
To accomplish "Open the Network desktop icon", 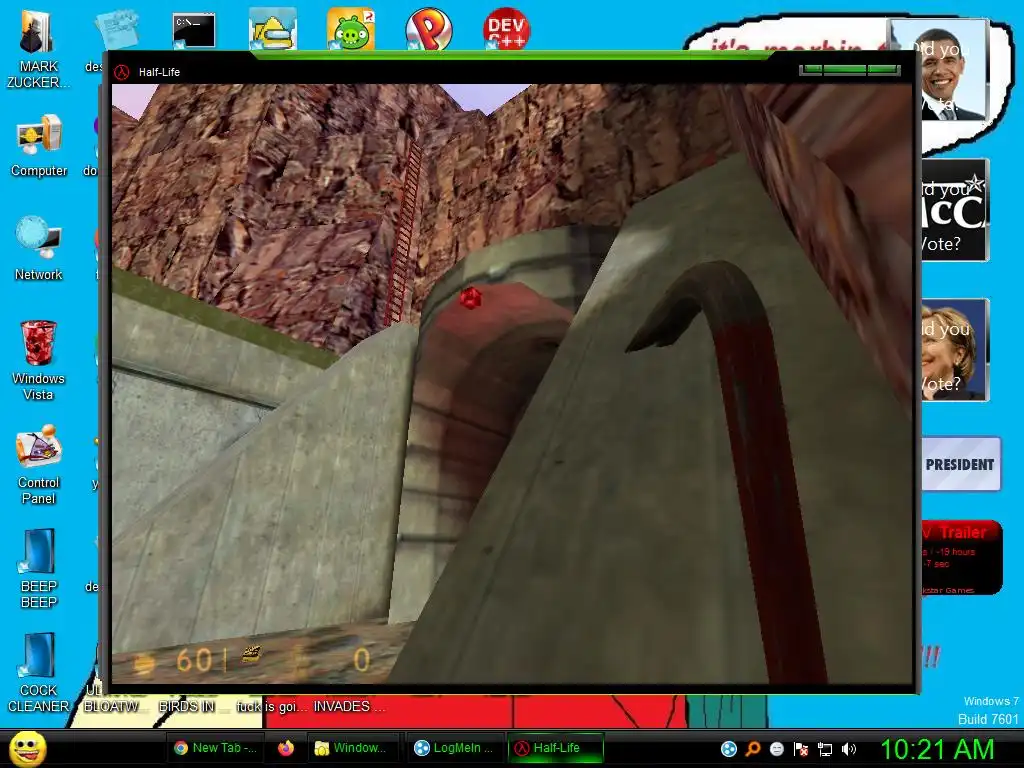I will point(39,249).
